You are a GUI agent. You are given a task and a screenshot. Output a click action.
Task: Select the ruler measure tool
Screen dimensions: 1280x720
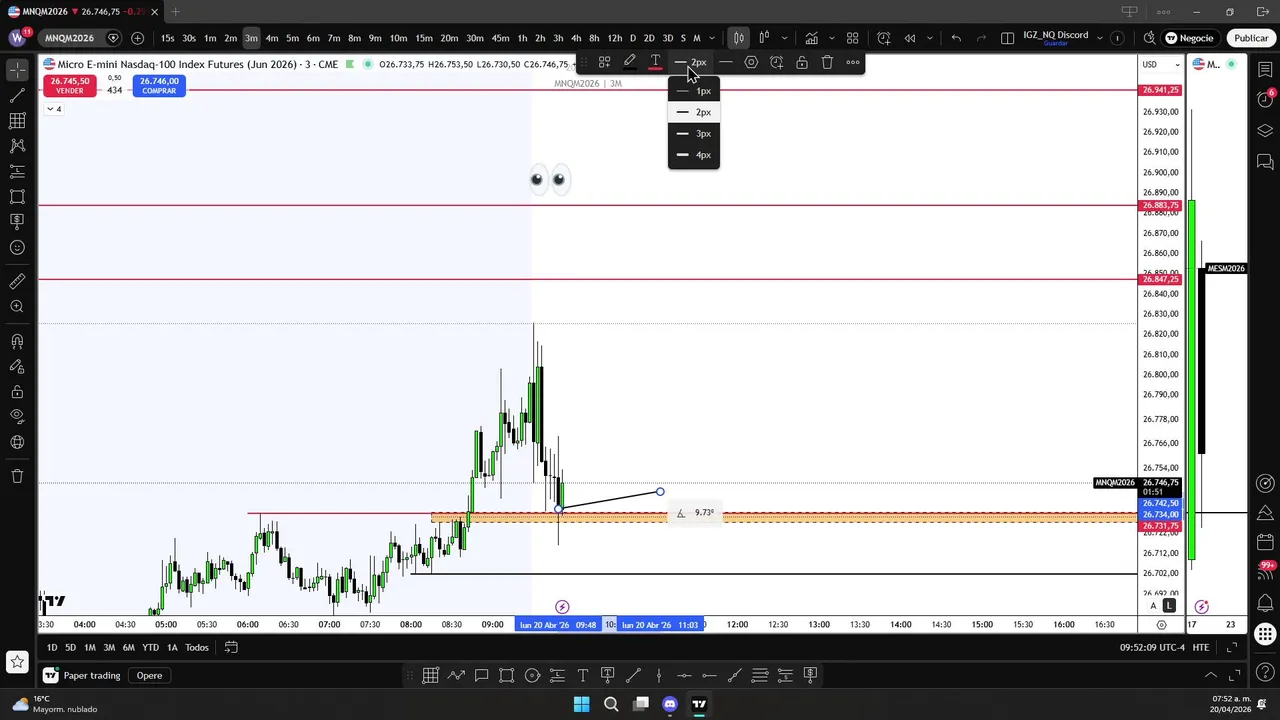tap(17, 282)
